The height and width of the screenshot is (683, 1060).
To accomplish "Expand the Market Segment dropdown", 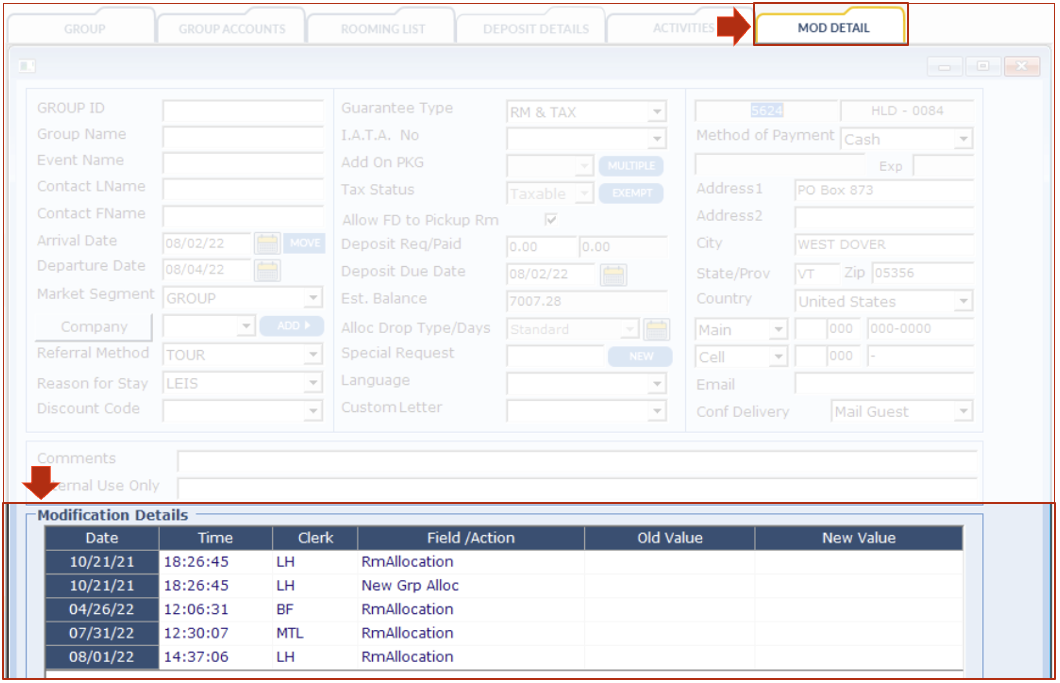I will click(x=313, y=298).
